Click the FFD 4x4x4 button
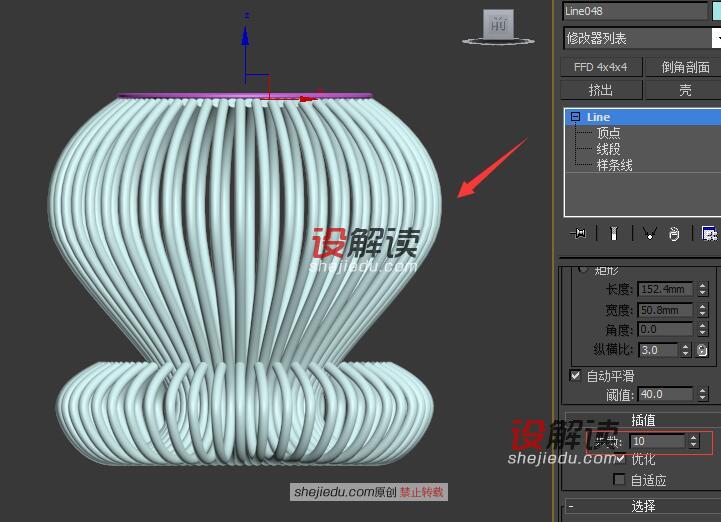721x522 pixels. [x=601, y=67]
